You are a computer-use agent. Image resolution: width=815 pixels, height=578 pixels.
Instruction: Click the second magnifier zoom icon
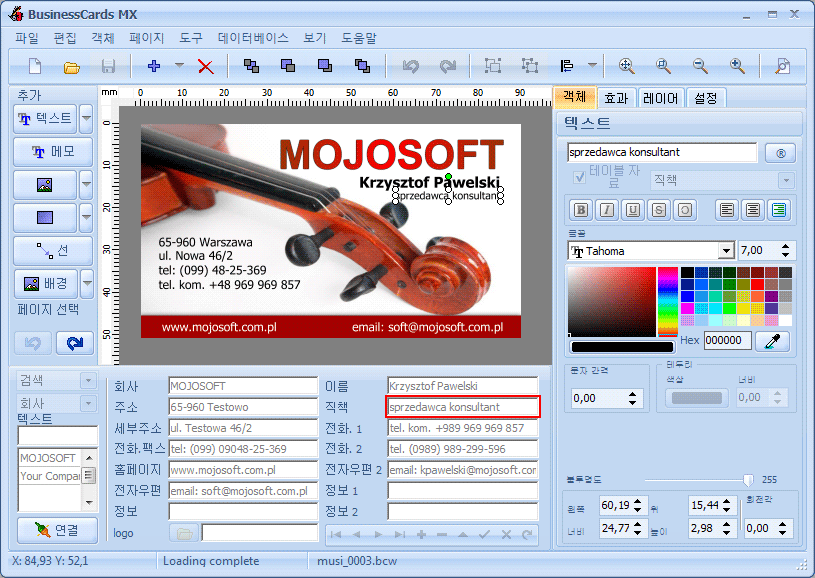tap(663, 66)
